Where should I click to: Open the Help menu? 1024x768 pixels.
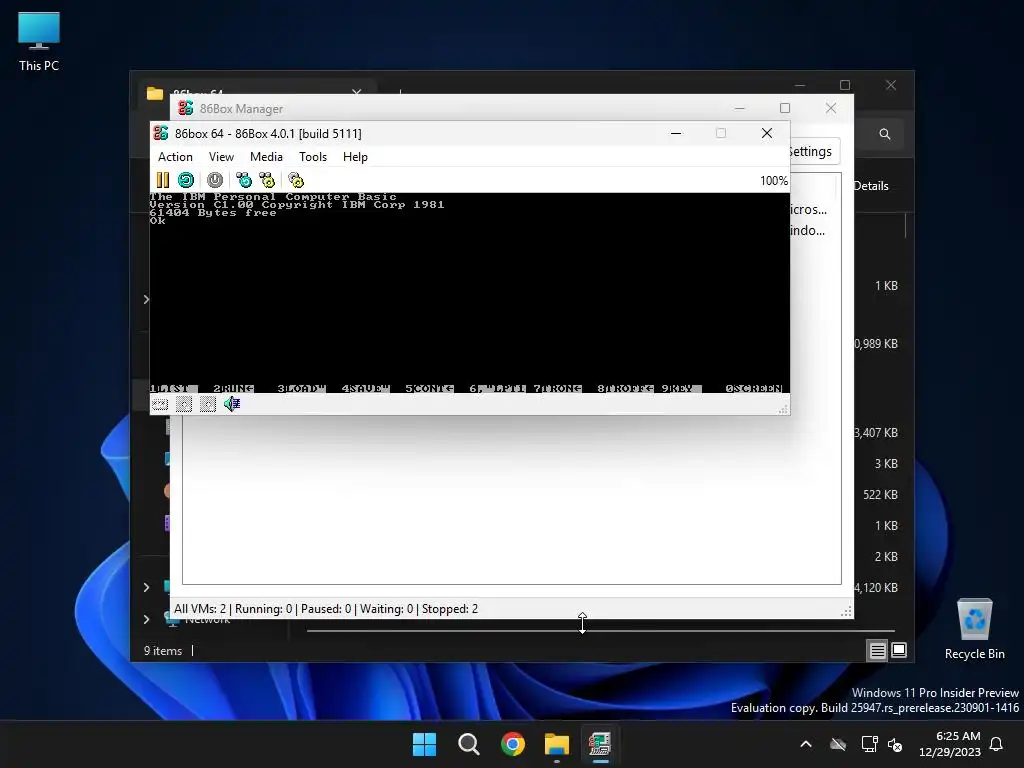[355, 157]
